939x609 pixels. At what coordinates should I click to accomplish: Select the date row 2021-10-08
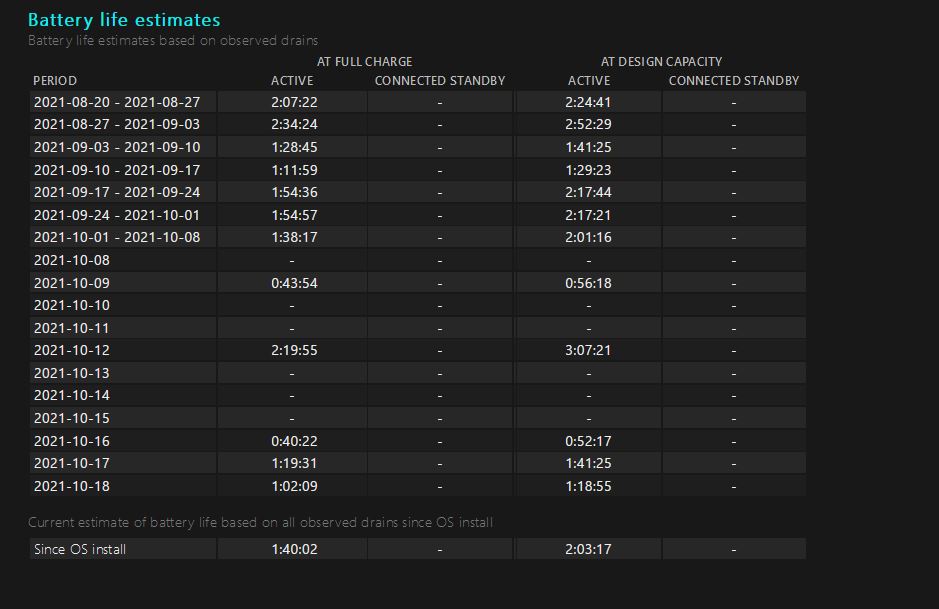coord(72,260)
